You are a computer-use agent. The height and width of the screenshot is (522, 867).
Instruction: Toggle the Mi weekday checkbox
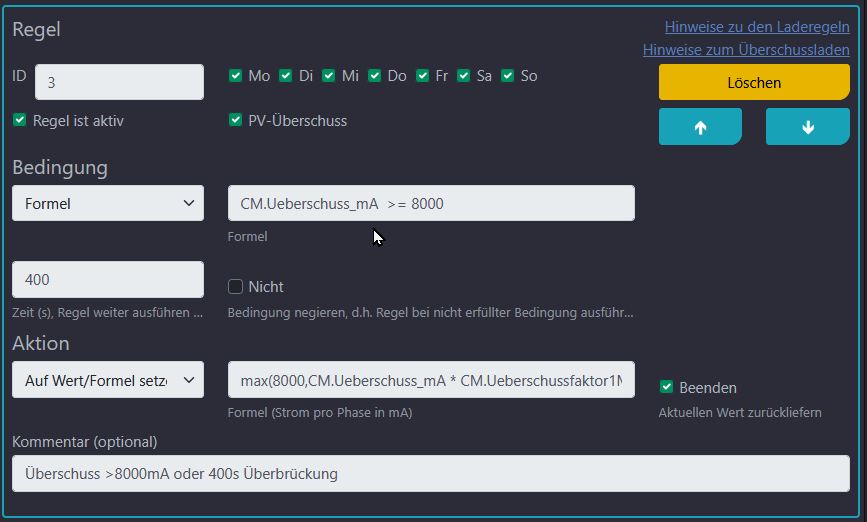coord(329,76)
